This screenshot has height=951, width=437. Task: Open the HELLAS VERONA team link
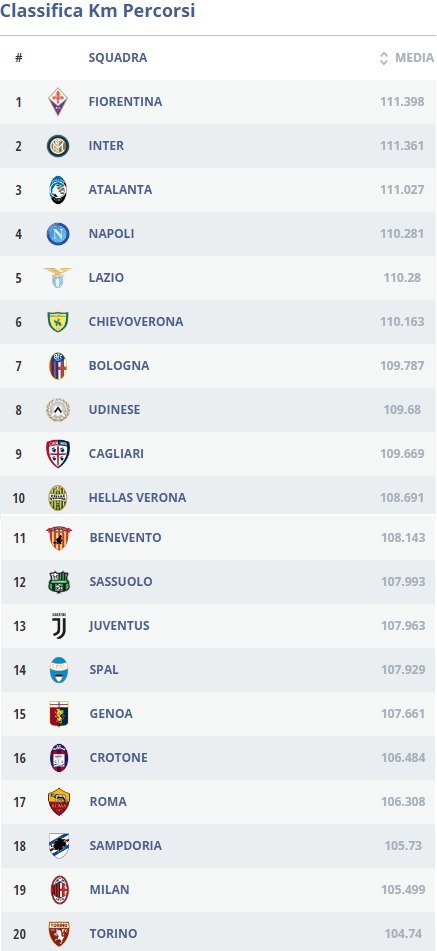(137, 497)
